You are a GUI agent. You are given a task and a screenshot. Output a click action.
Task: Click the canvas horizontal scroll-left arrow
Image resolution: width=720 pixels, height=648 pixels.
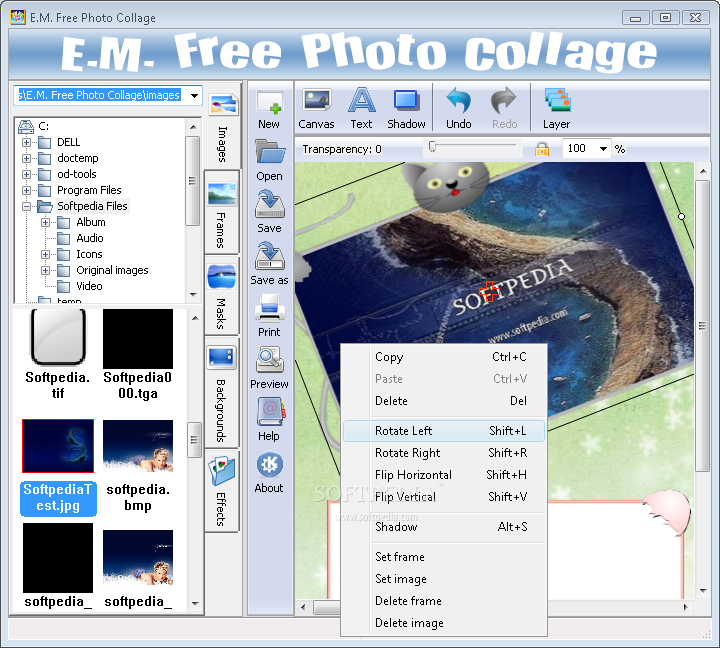[303, 607]
